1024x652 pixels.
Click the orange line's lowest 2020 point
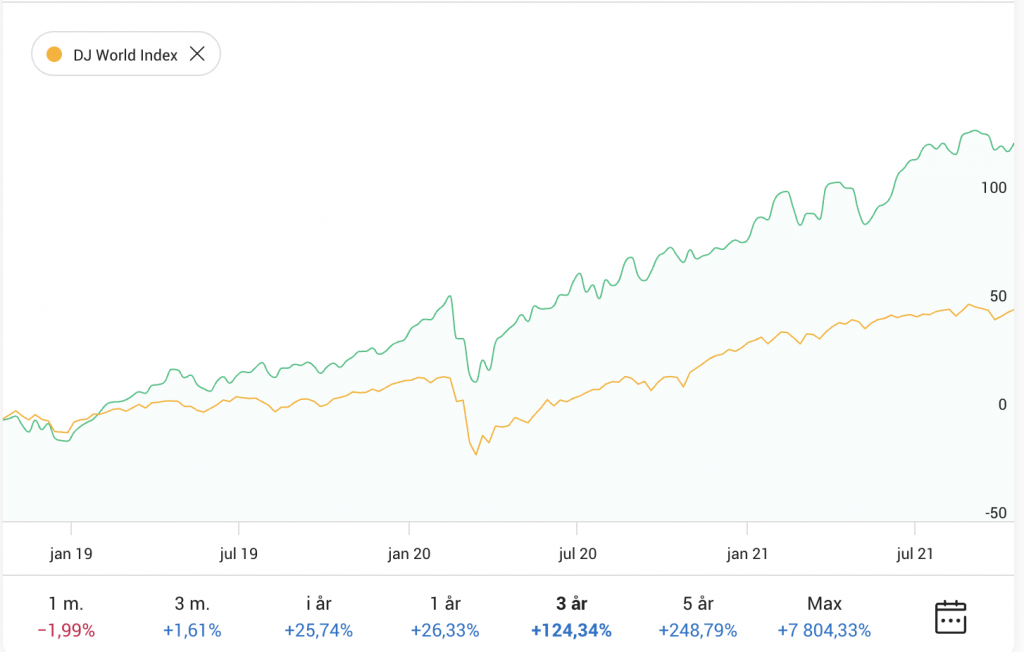(476, 454)
